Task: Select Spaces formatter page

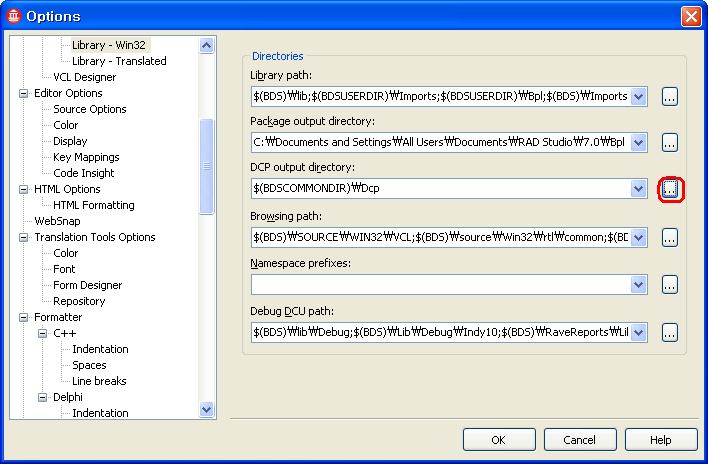Action: point(89,365)
